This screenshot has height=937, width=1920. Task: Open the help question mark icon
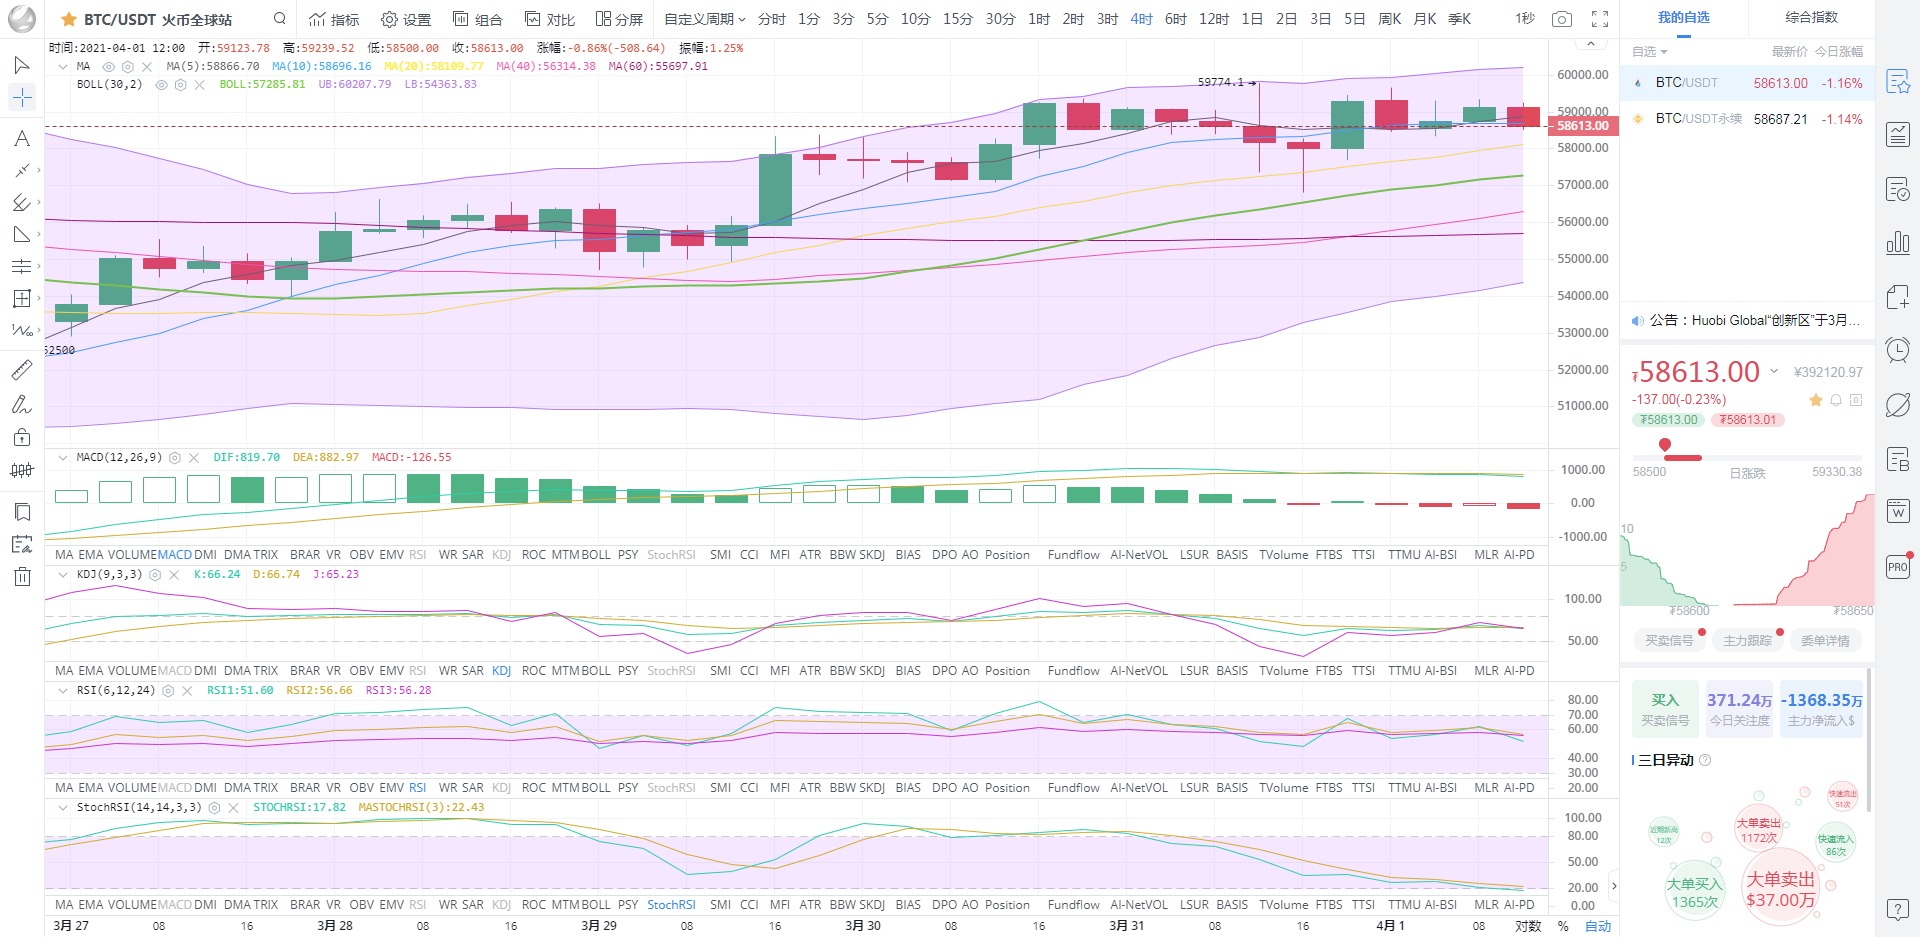click(1898, 909)
